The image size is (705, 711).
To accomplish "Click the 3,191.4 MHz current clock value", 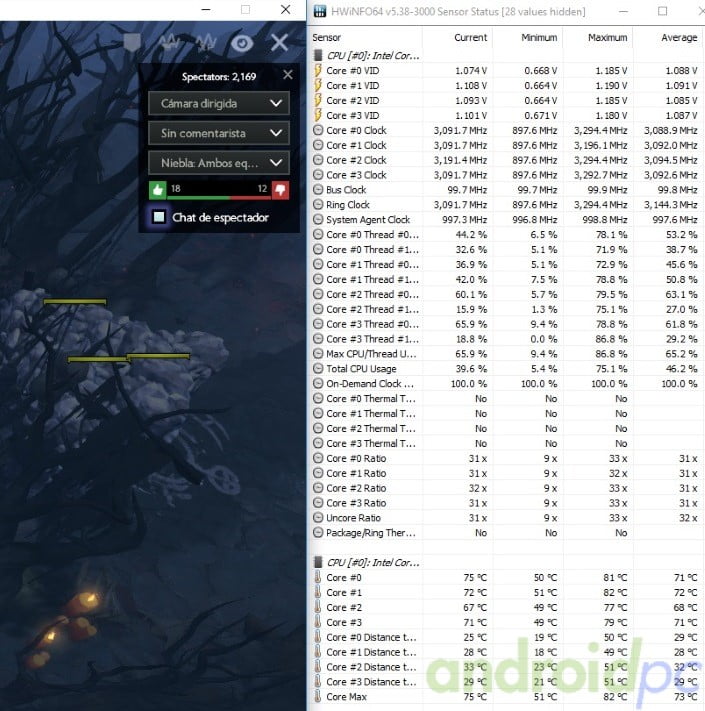I will click(460, 160).
